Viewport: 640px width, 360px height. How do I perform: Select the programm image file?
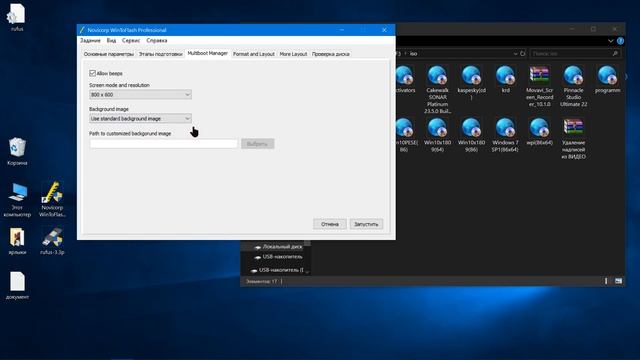607,80
